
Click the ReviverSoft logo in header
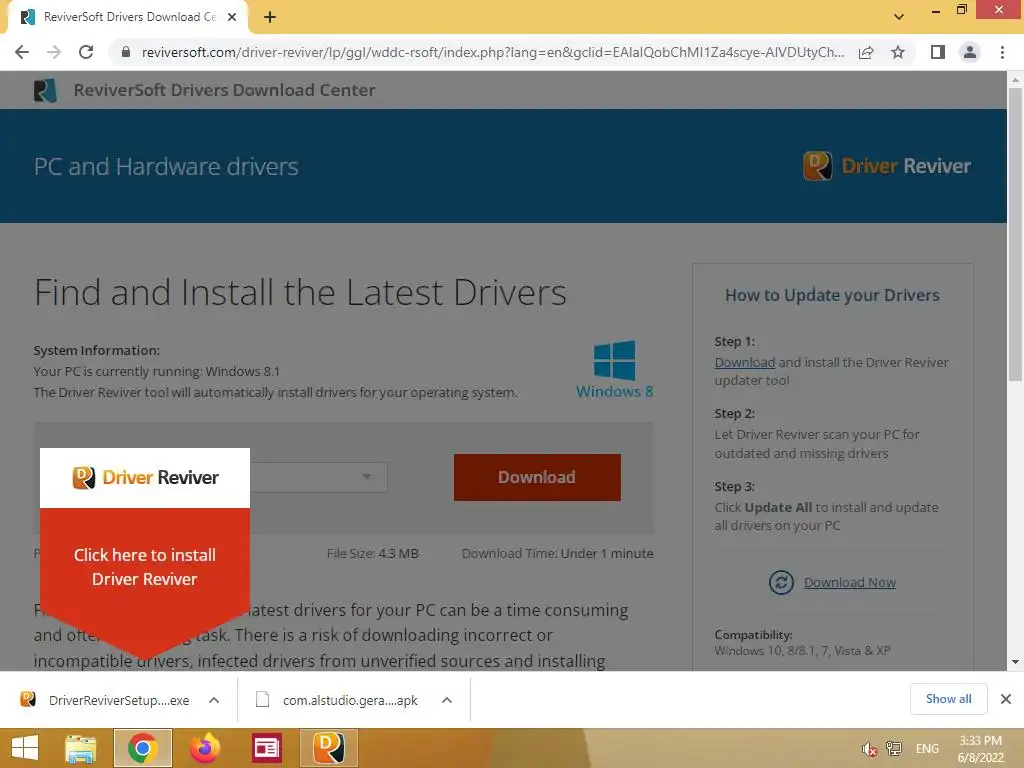tap(45, 90)
